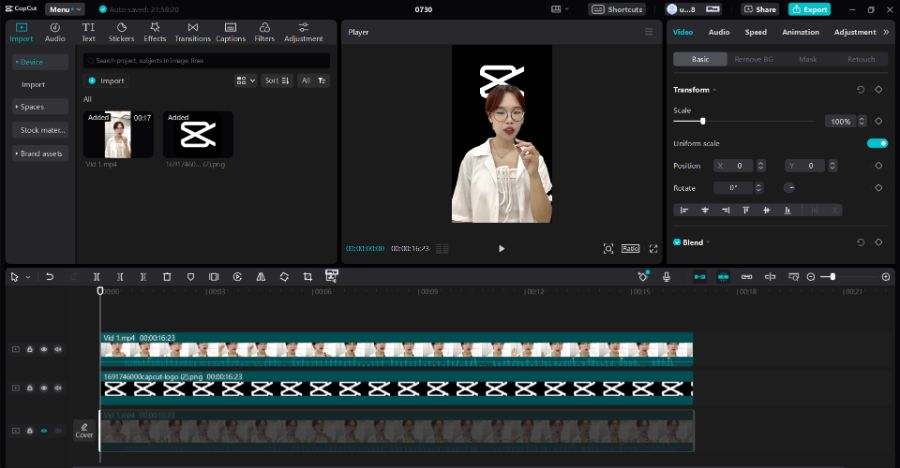The width and height of the screenshot is (900, 468).
Task: Open the Animation tab in properties panel
Action: 800,32
